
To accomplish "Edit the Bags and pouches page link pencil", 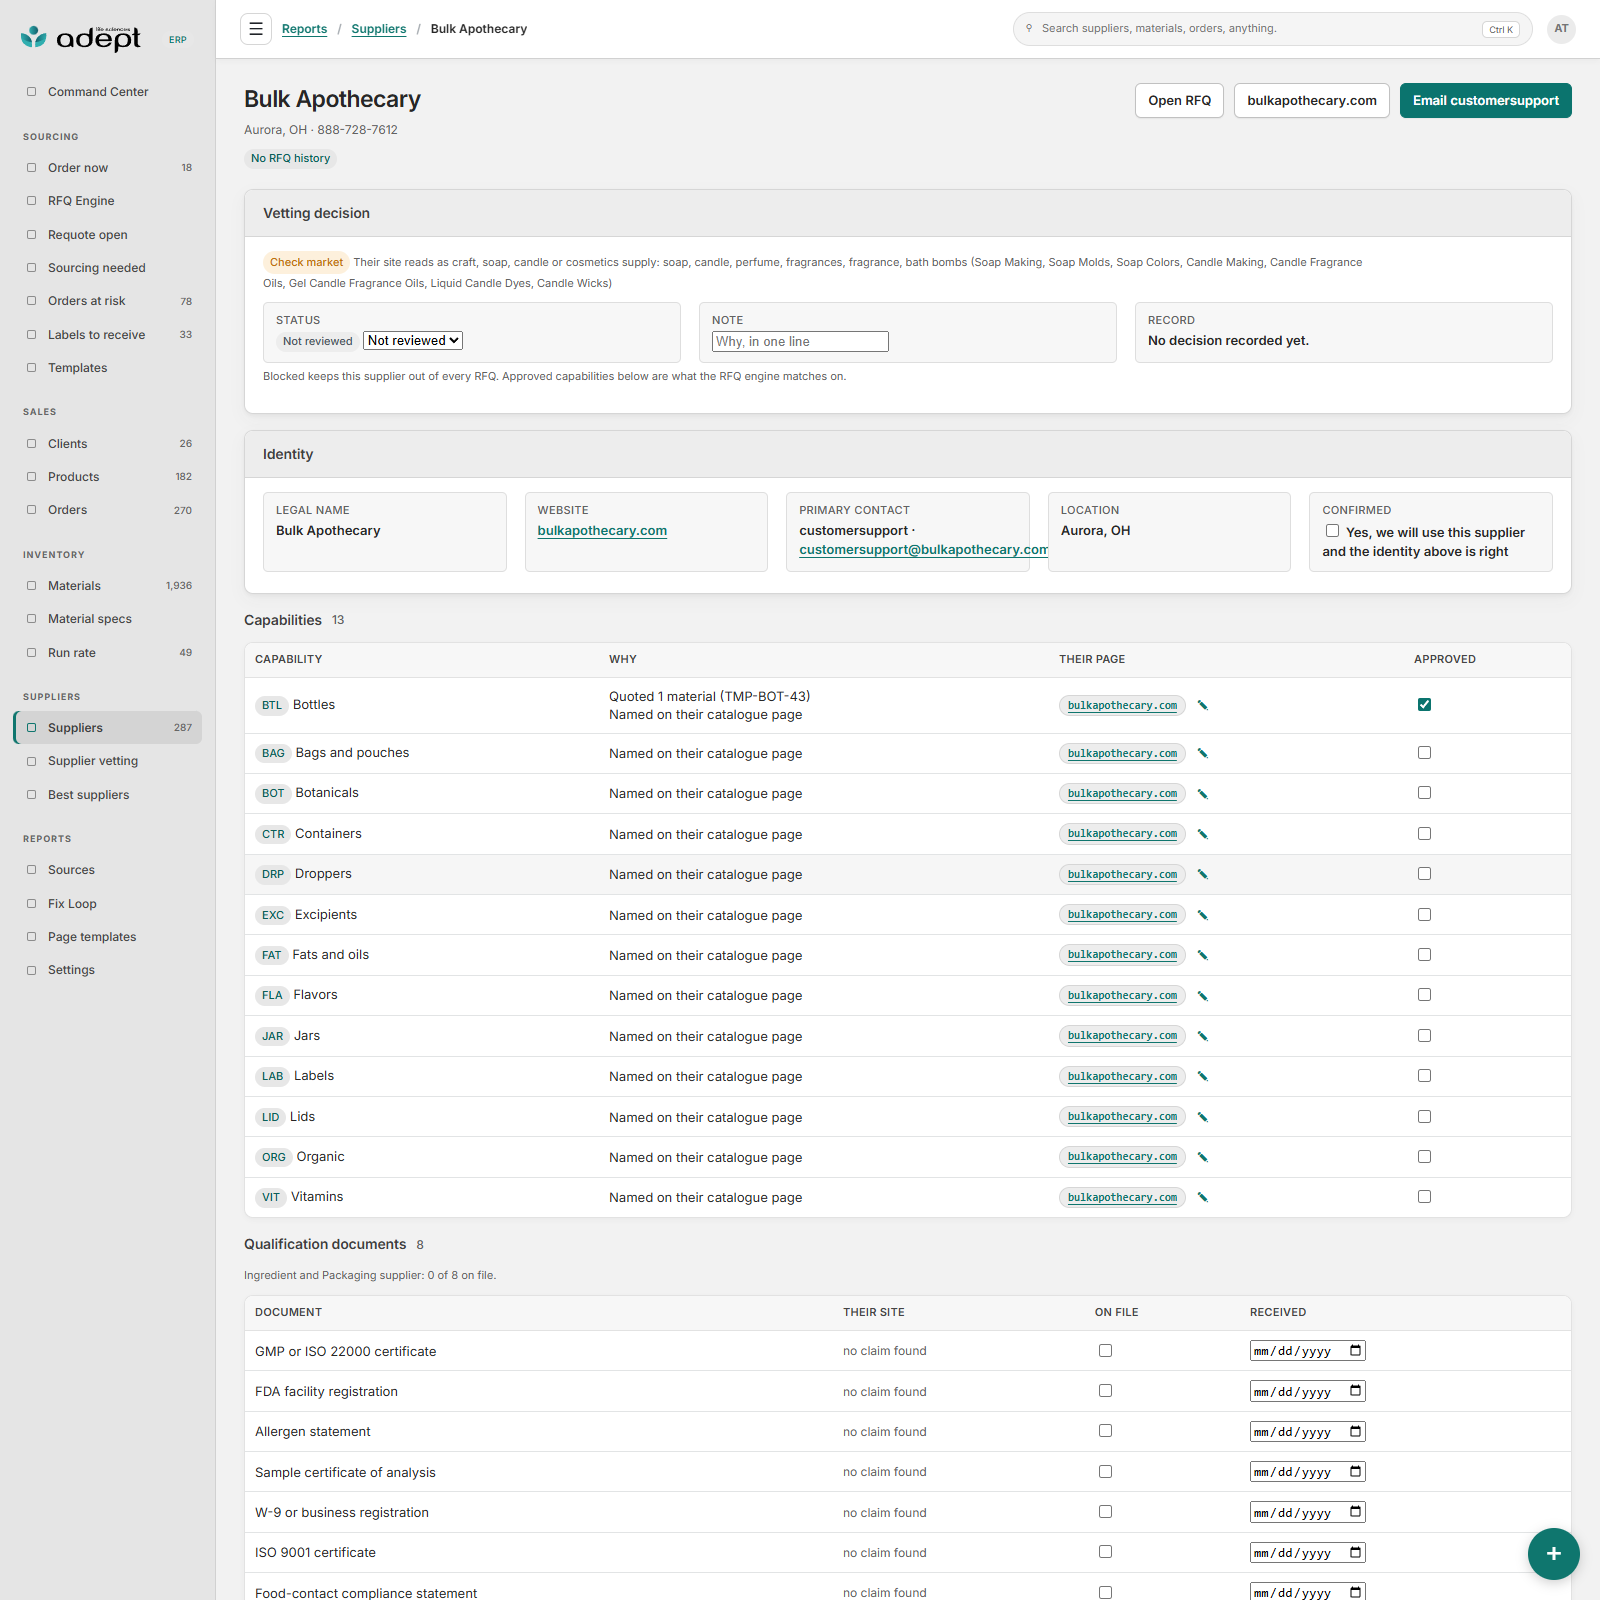I will pyautogui.click(x=1203, y=753).
